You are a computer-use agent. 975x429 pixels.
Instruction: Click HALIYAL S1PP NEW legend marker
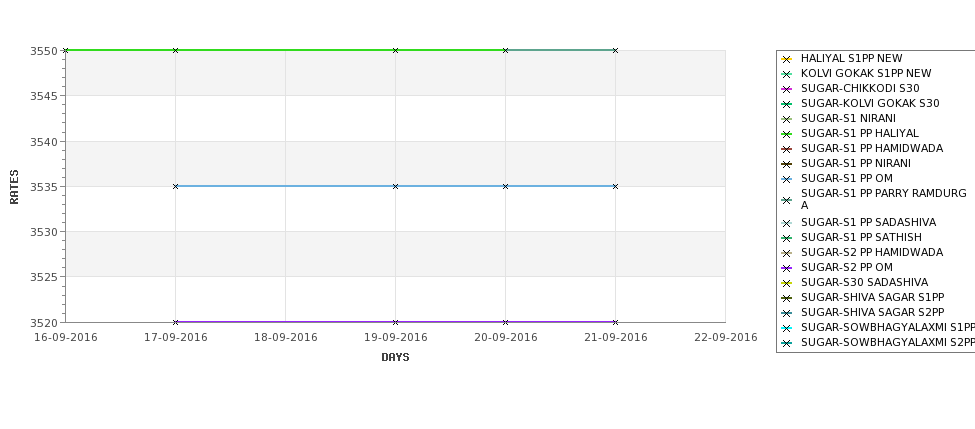[787, 59]
